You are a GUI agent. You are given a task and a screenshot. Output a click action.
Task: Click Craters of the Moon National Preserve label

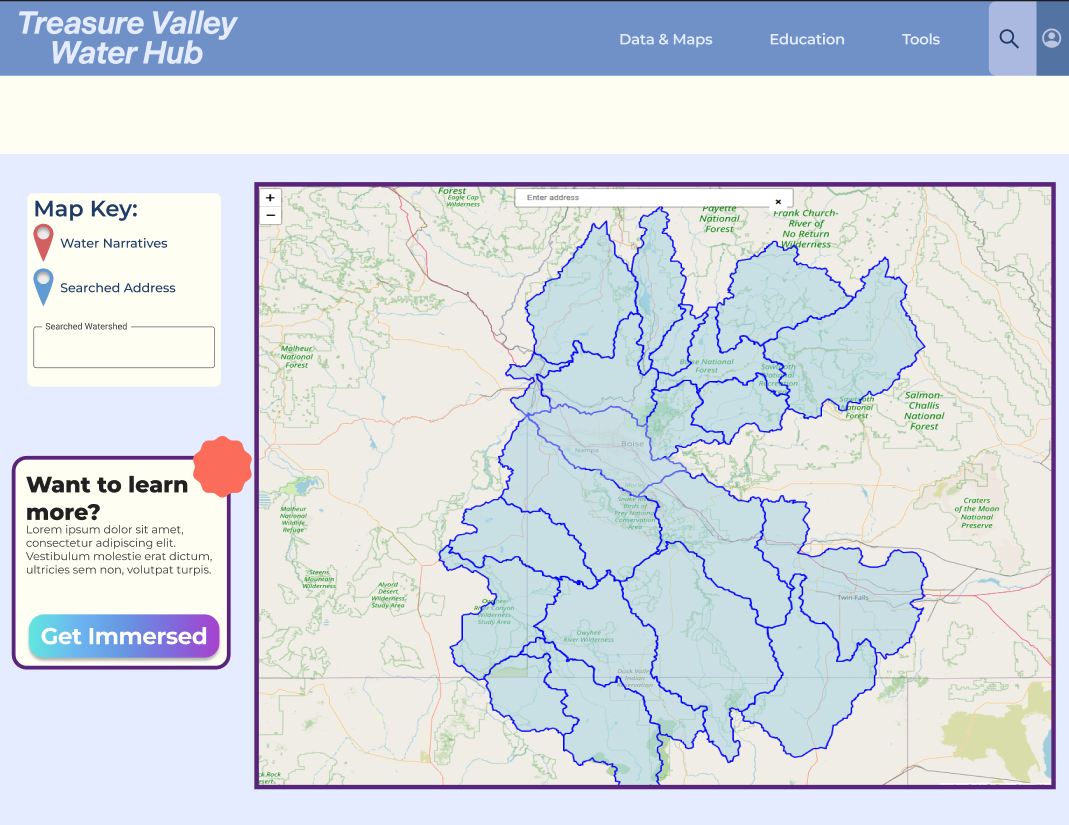(976, 513)
